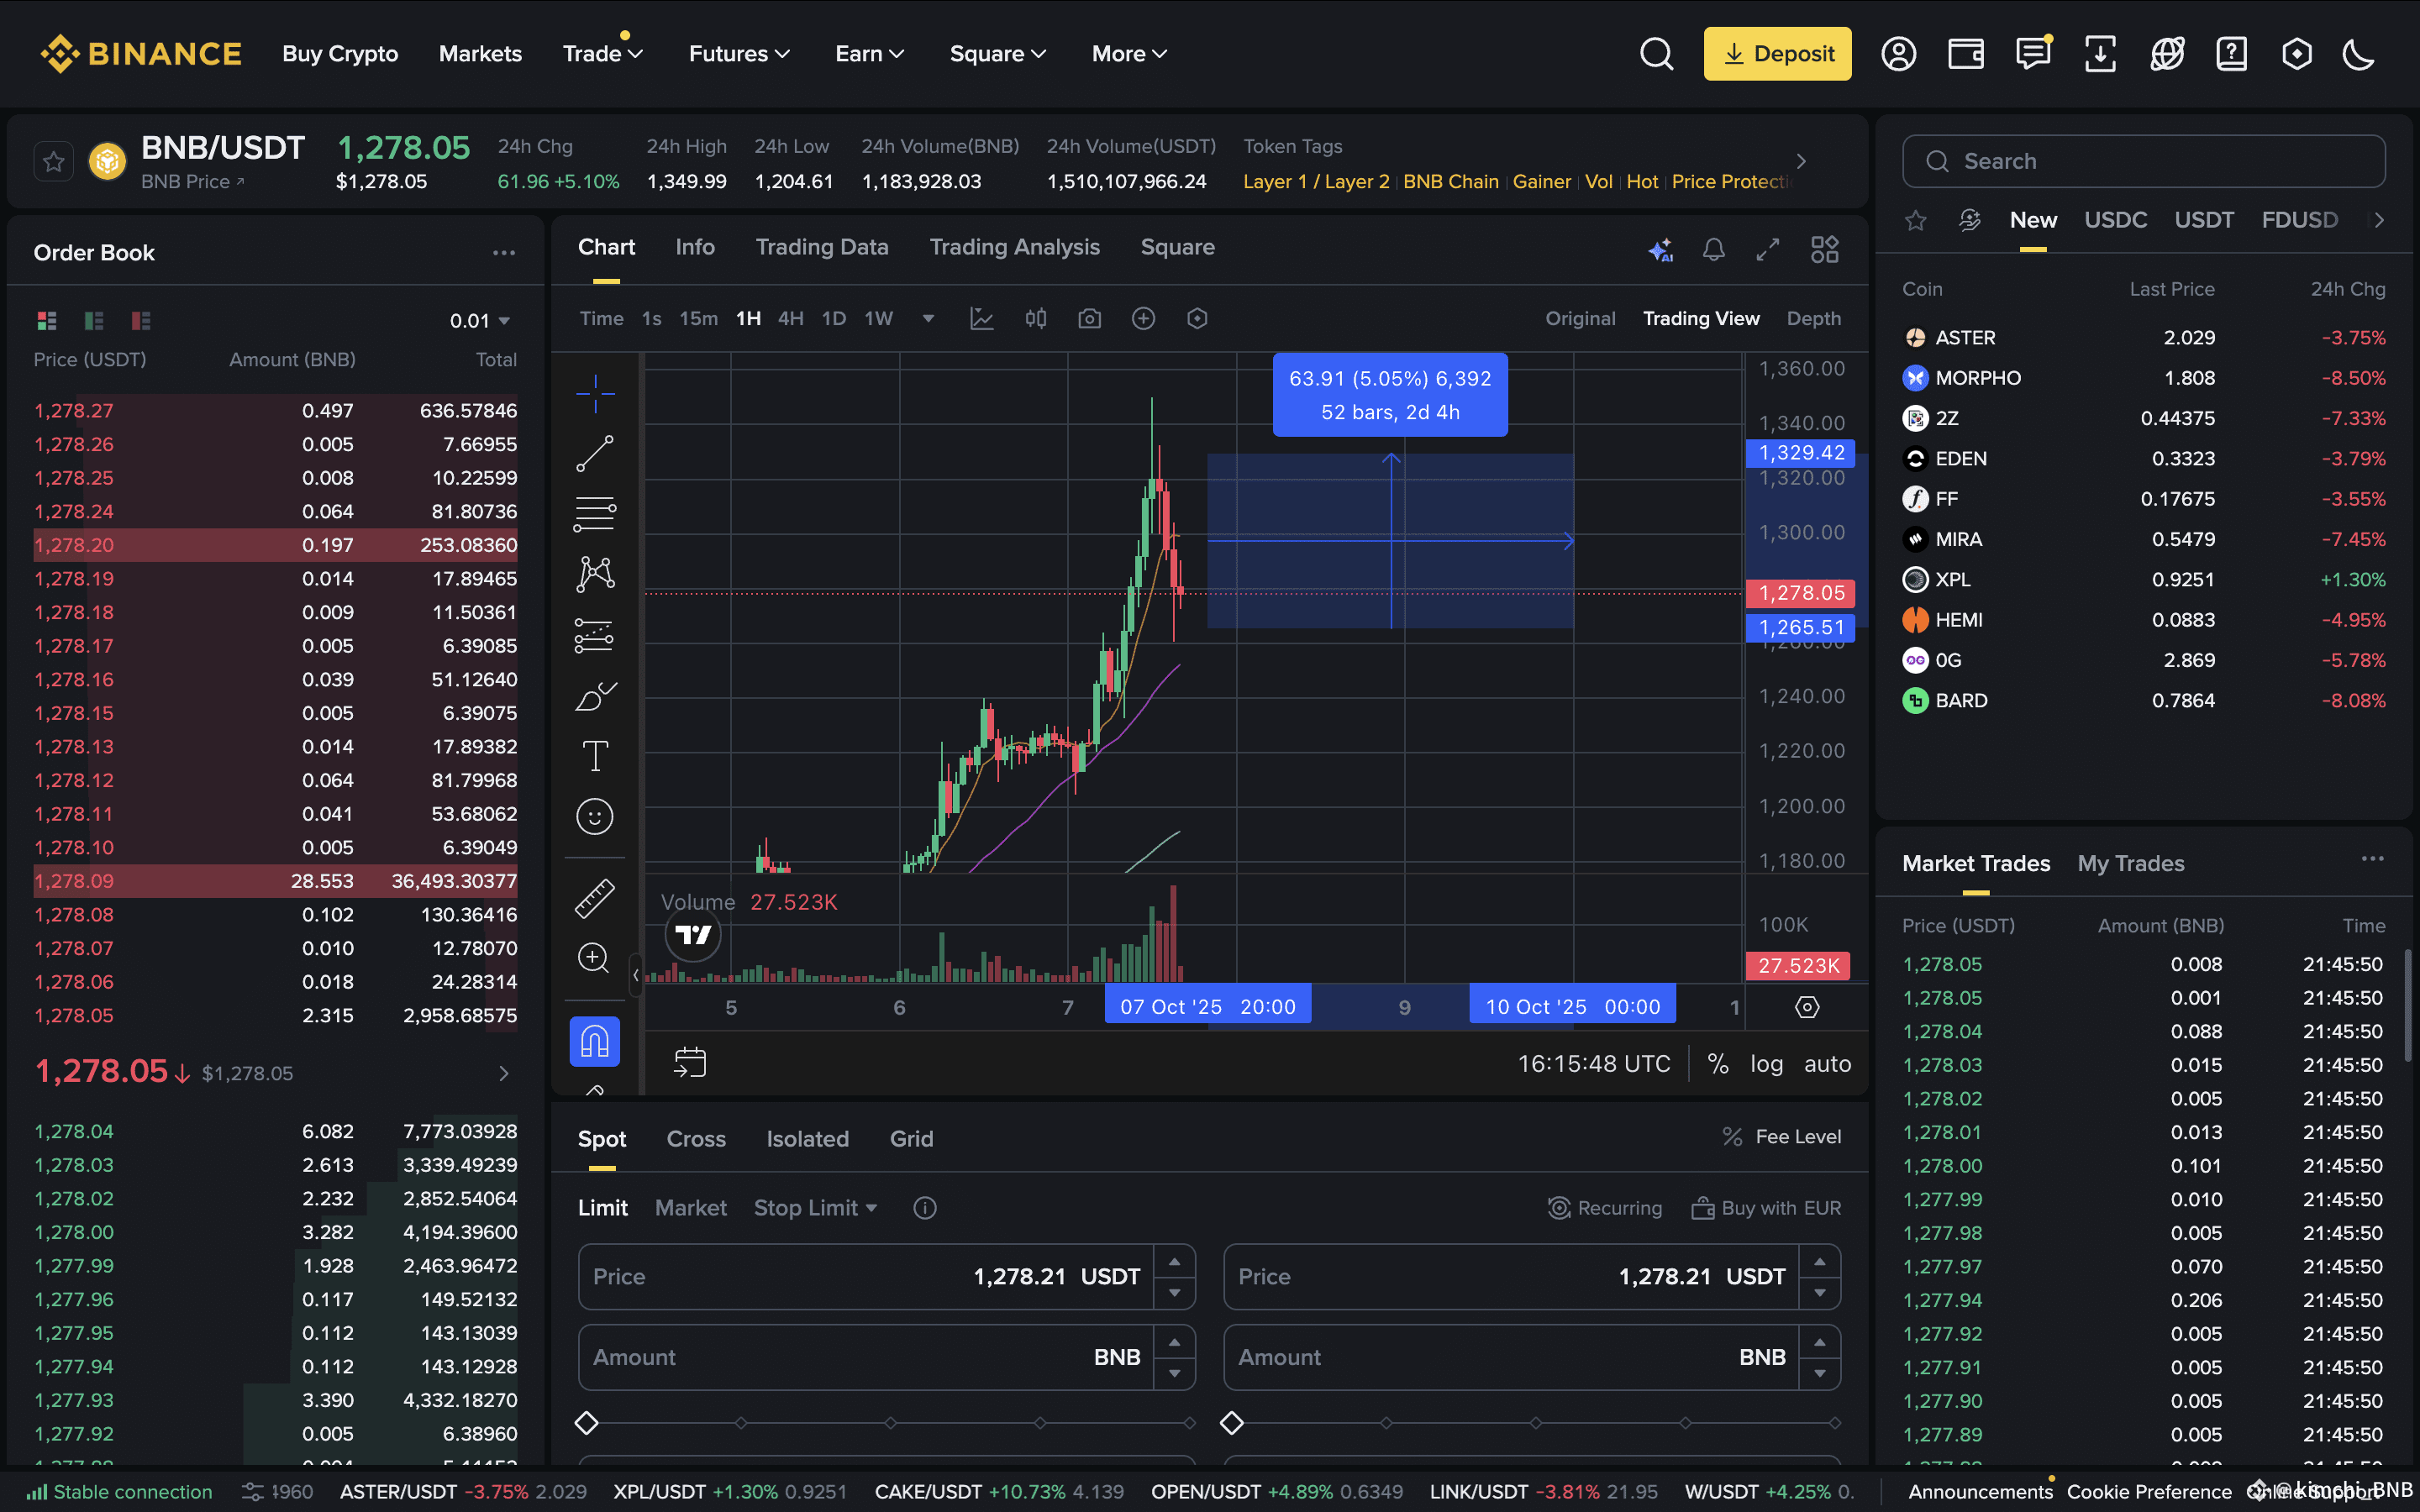Open the Fee Level link
Image resolution: width=2420 pixels, height=1512 pixels.
pyautogui.click(x=1782, y=1137)
